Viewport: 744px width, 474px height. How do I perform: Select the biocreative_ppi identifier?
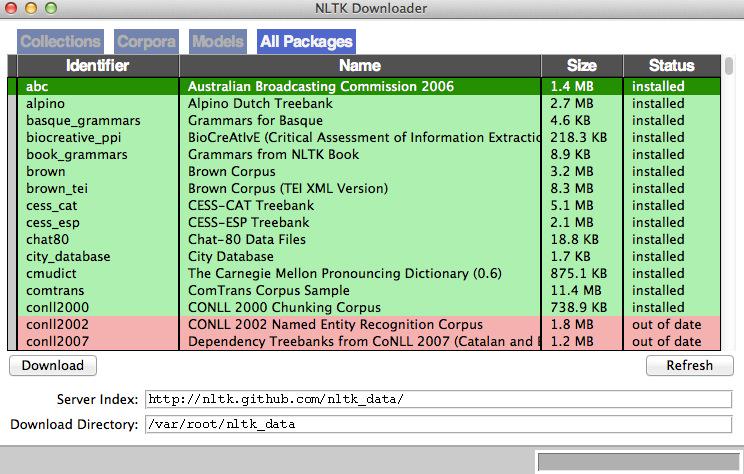(74, 138)
